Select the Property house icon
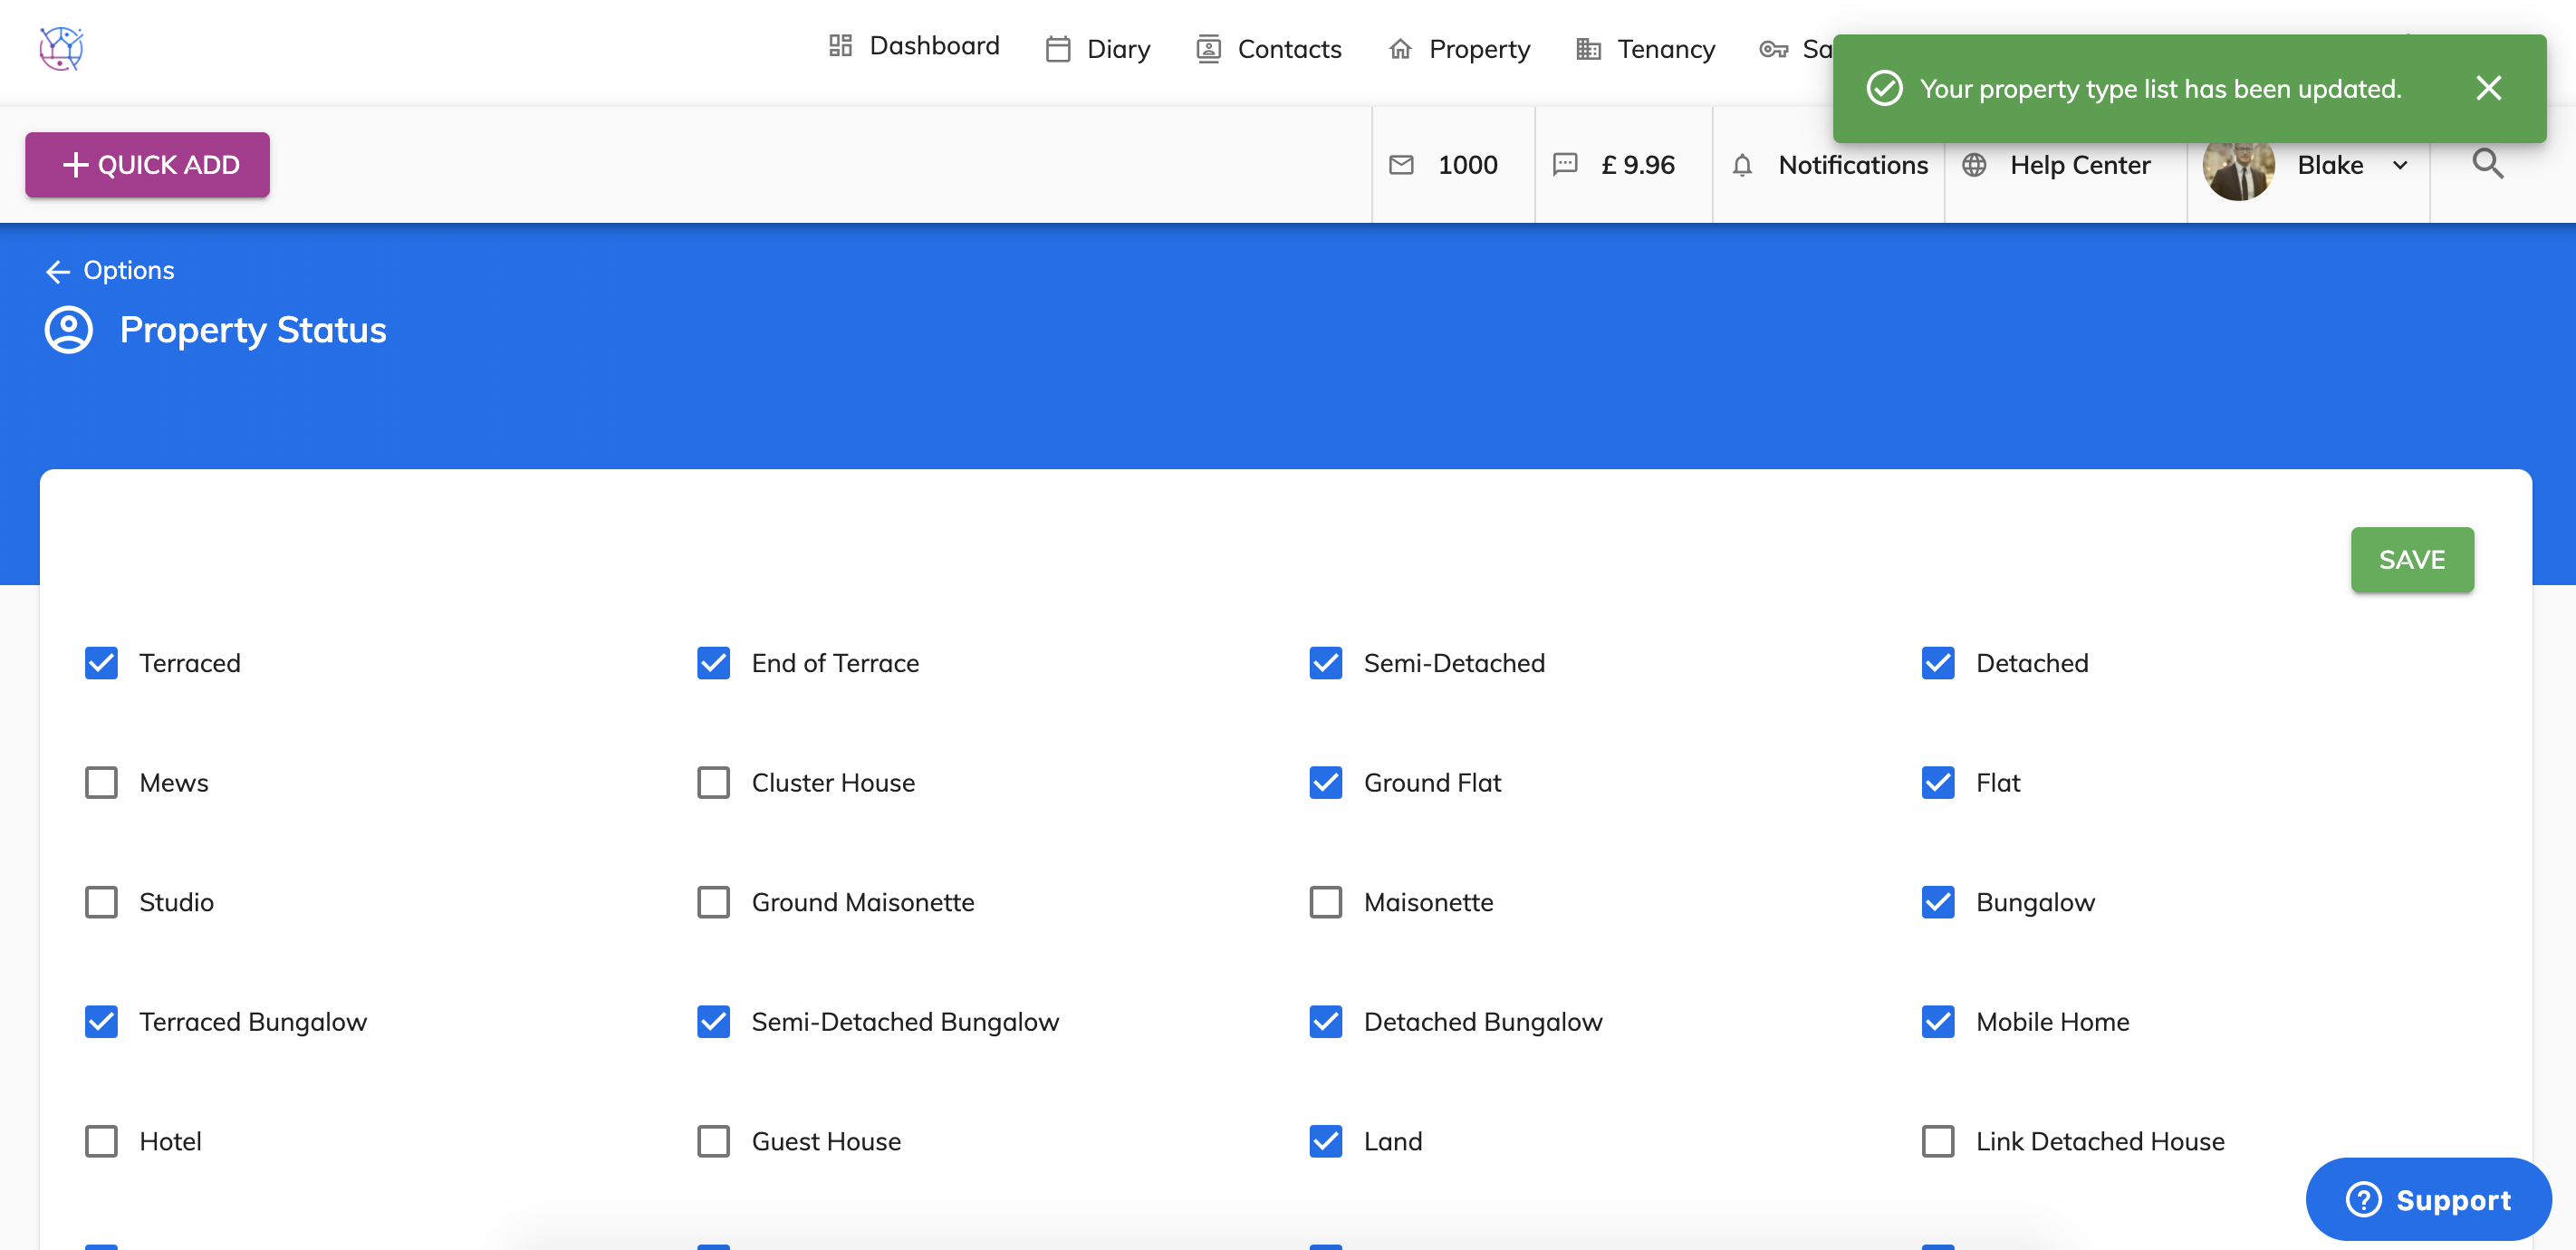Image resolution: width=2576 pixels, height=1250 pixels. (x=1399, y=48)
